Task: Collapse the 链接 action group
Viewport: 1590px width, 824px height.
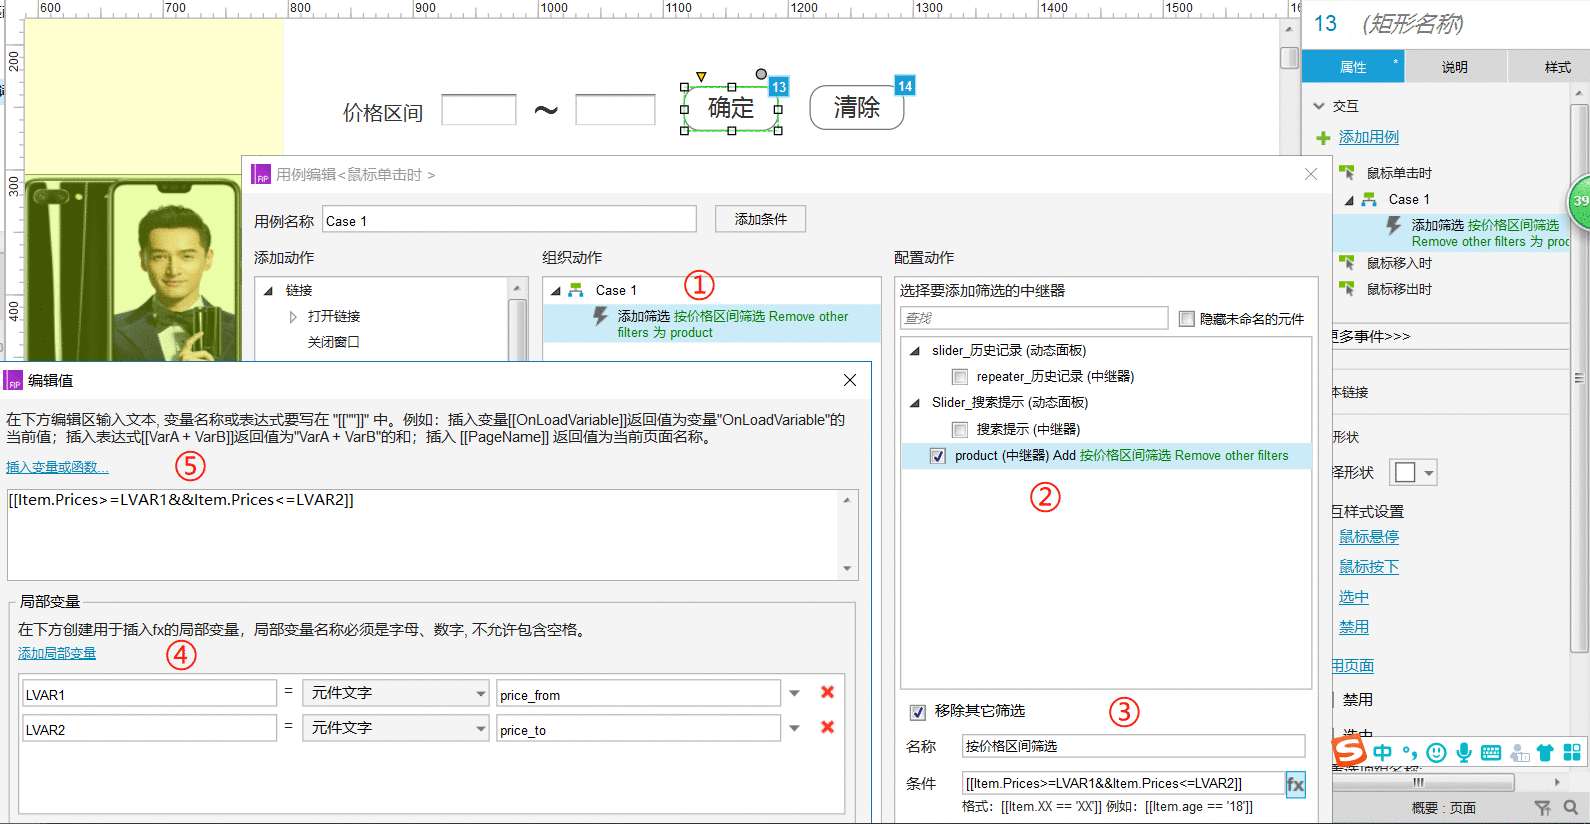Action: 268,291
